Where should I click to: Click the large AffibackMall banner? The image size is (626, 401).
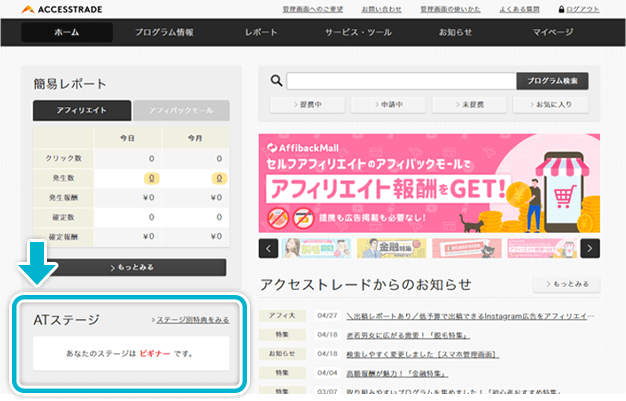(x=429, y=183)
